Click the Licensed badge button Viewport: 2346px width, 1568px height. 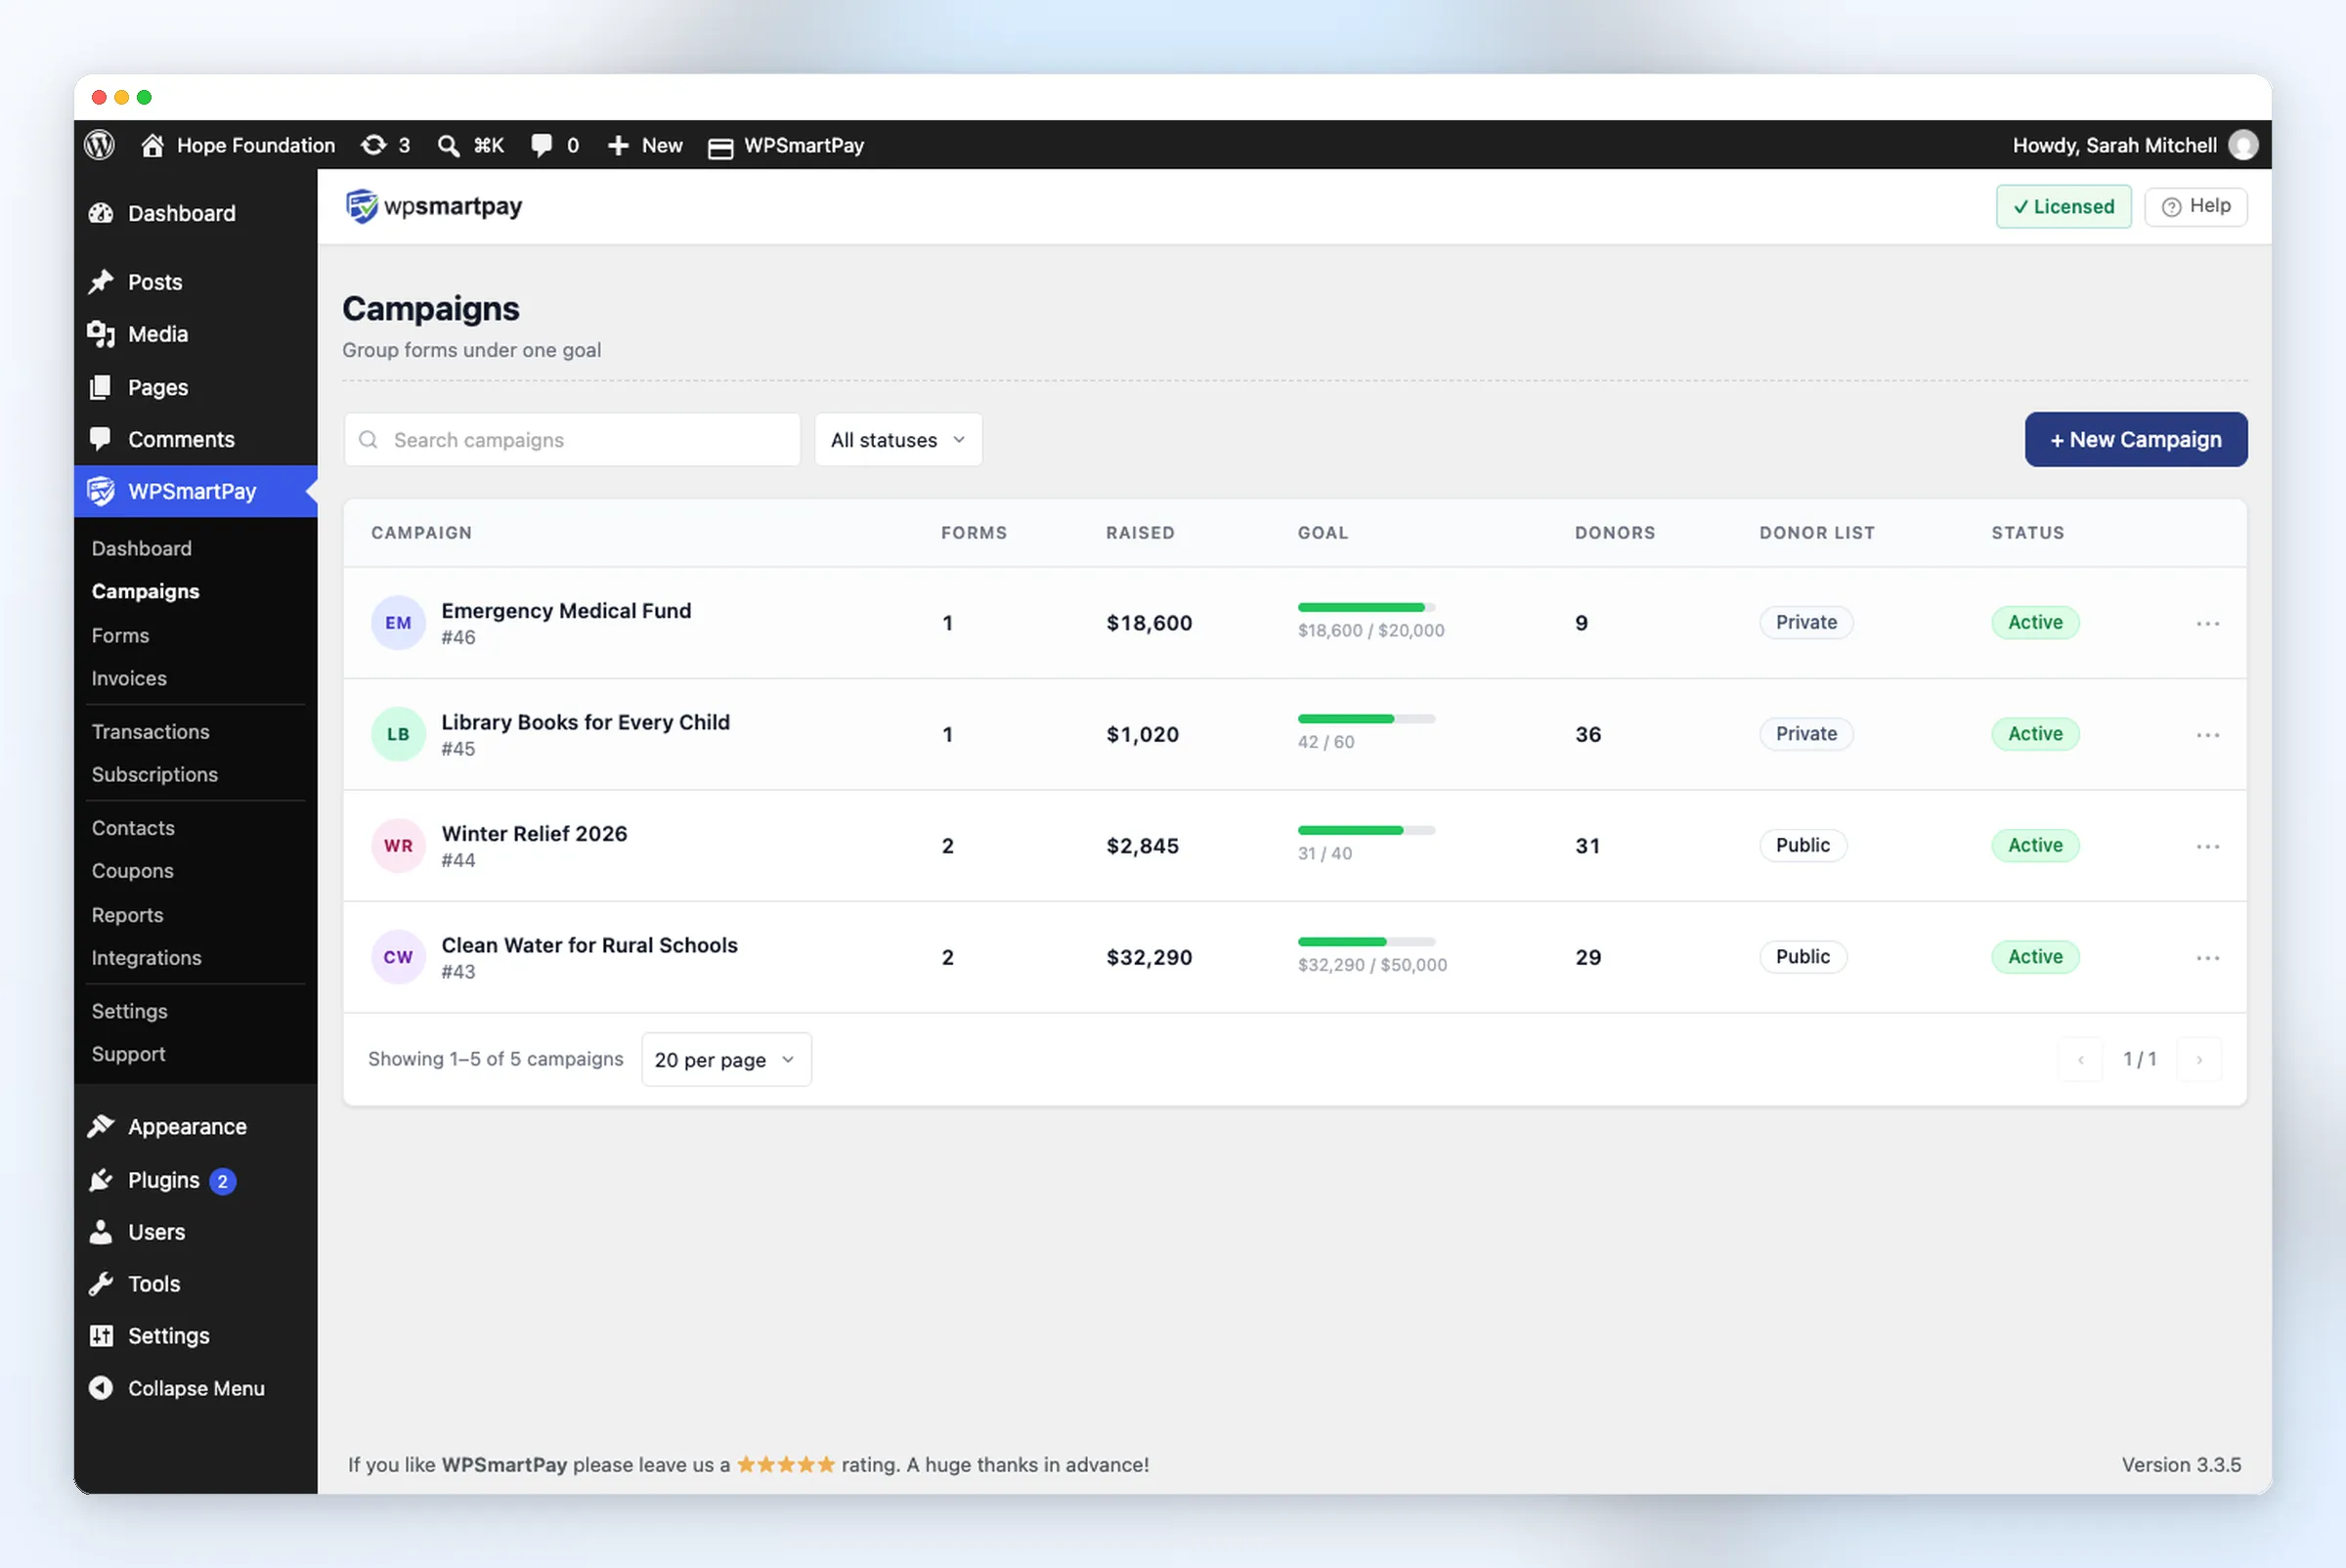[2064, 206]
